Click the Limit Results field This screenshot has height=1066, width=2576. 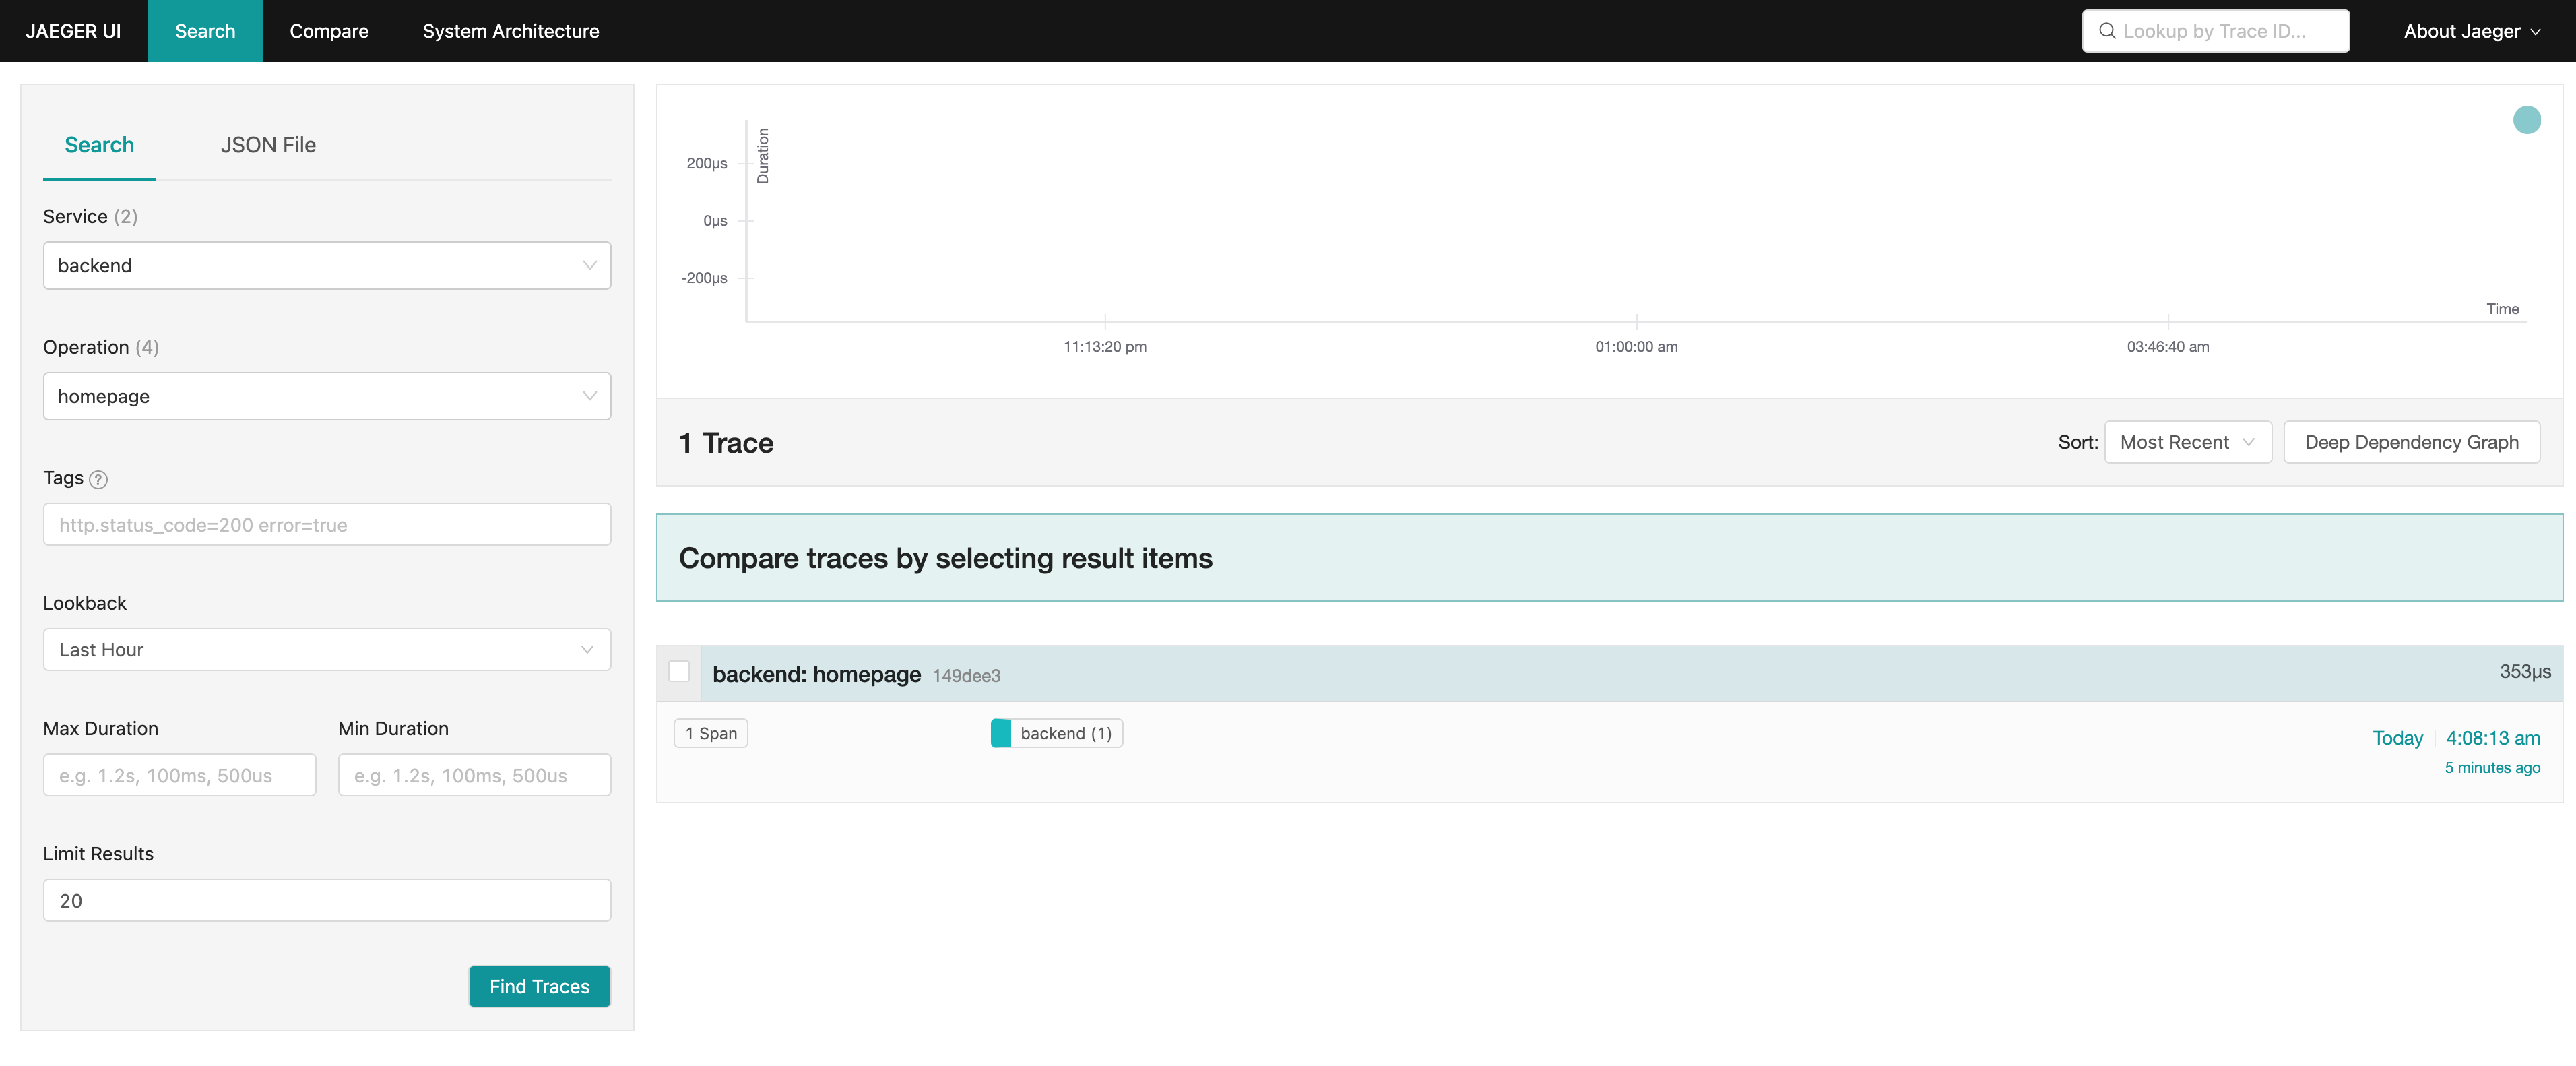(x=326, y=901)
